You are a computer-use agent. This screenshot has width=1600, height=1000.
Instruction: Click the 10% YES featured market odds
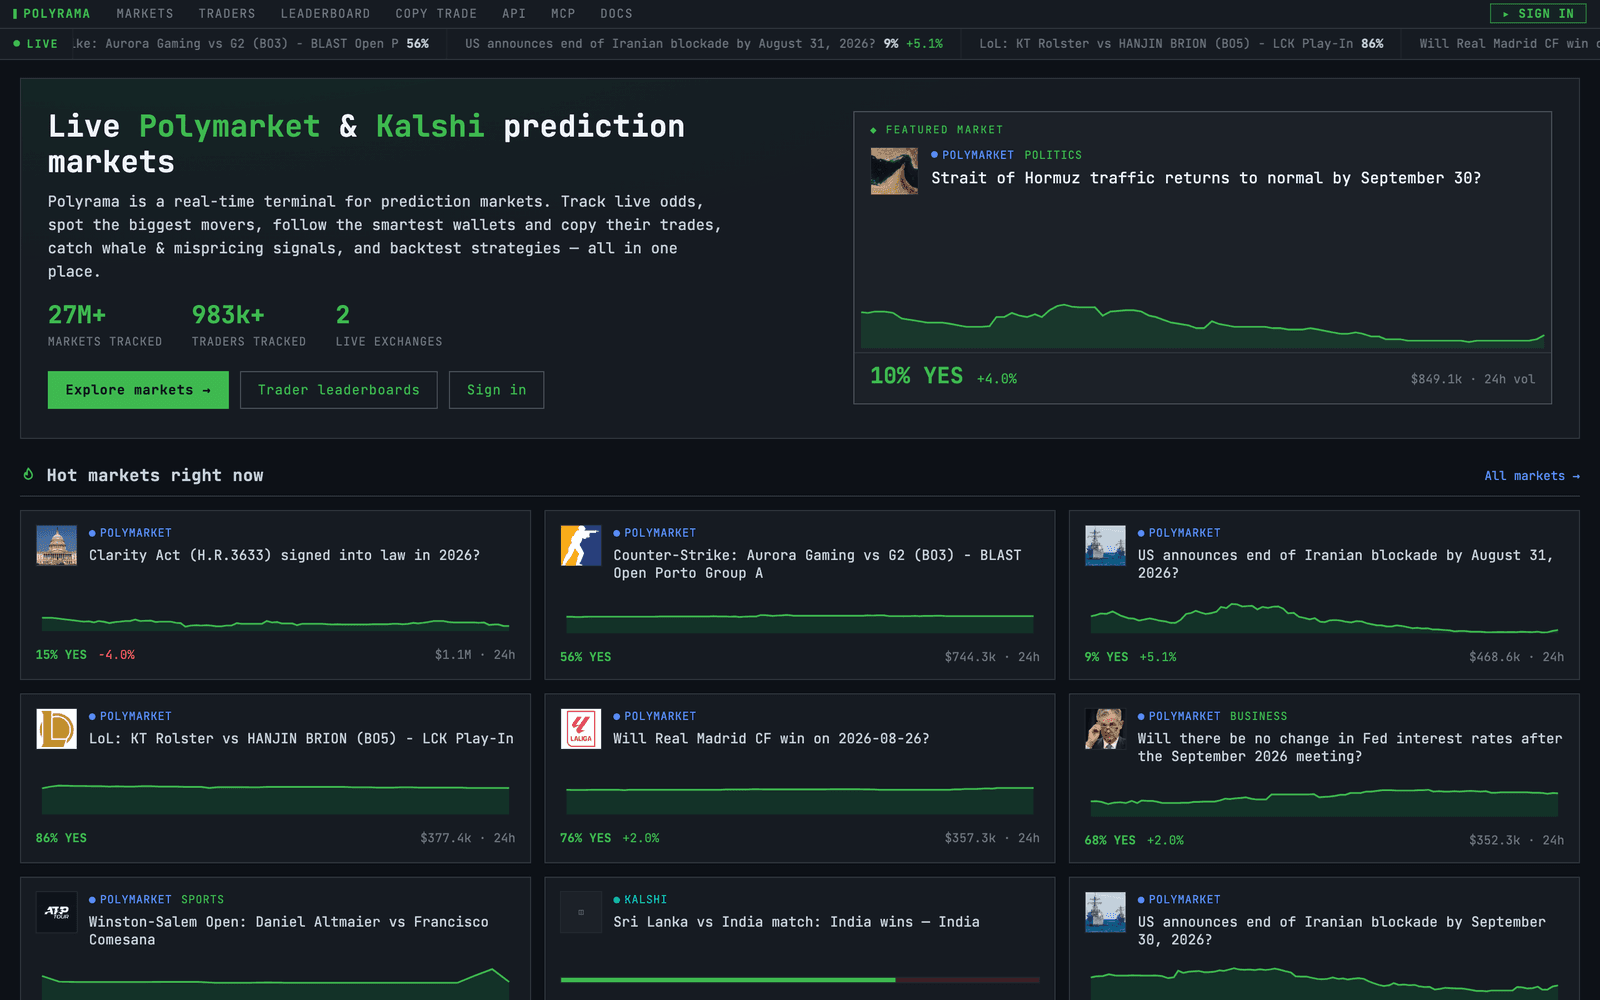click(916, 376)
